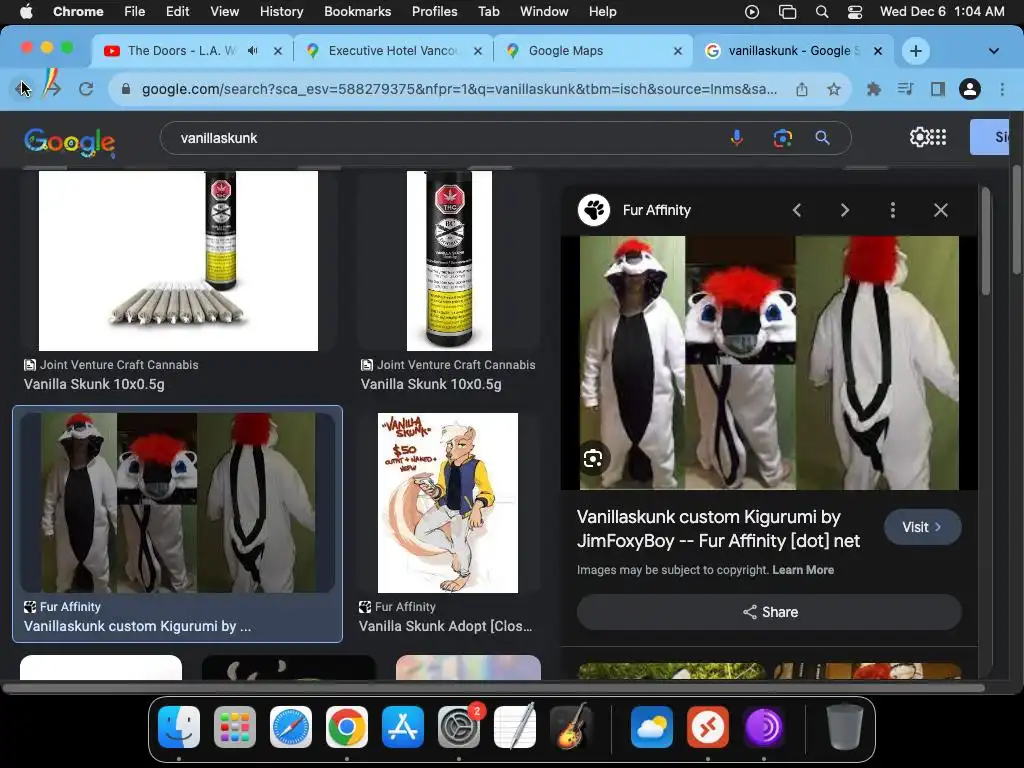This screenshot has width=1024, height=768.
Task: Open the Chrome profile avatar
Action: click(x=970, y=89)
